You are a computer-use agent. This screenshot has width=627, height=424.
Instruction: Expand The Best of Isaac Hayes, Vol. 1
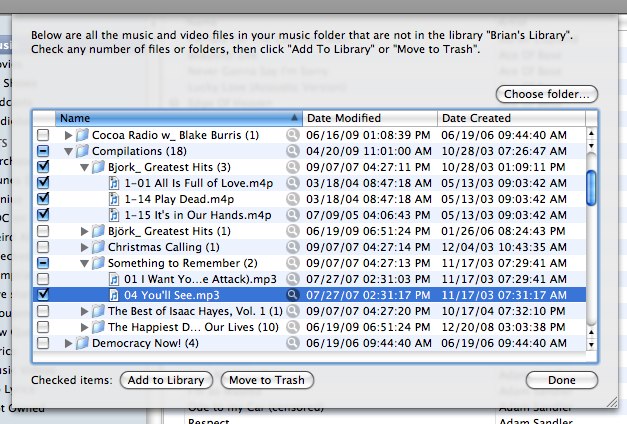(84, 311)
